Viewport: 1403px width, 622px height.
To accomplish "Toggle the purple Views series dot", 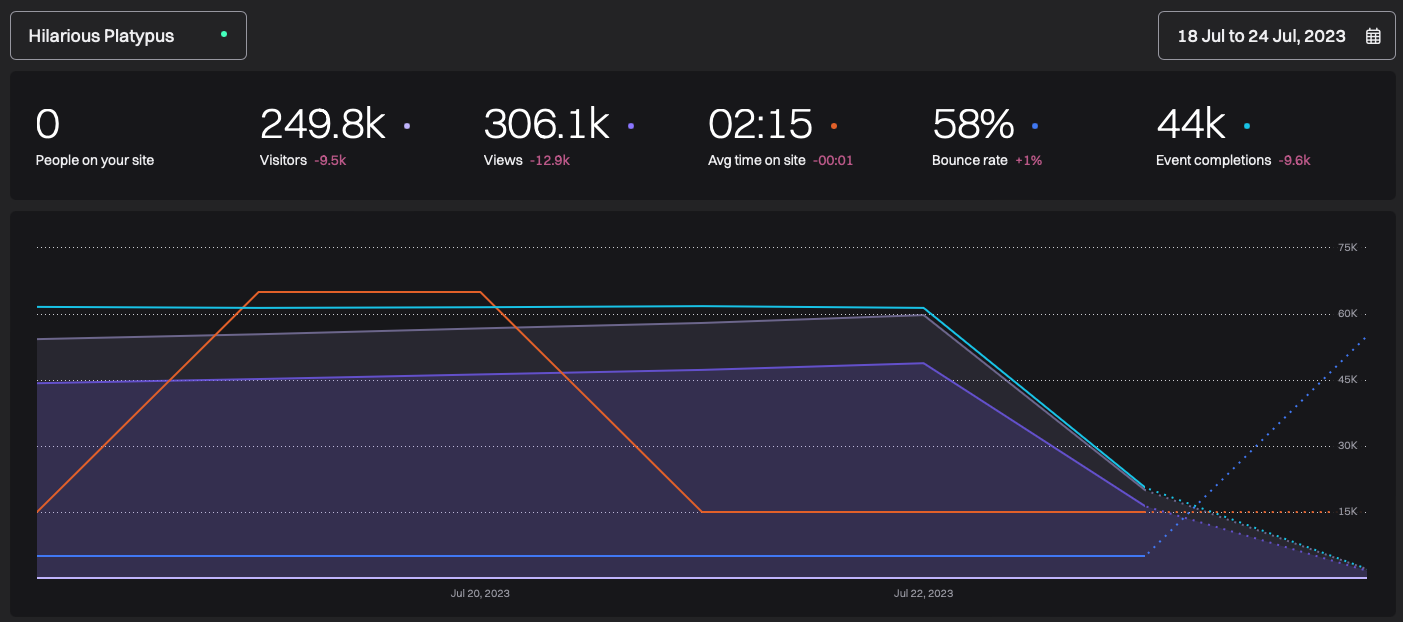I will (631, 127).
